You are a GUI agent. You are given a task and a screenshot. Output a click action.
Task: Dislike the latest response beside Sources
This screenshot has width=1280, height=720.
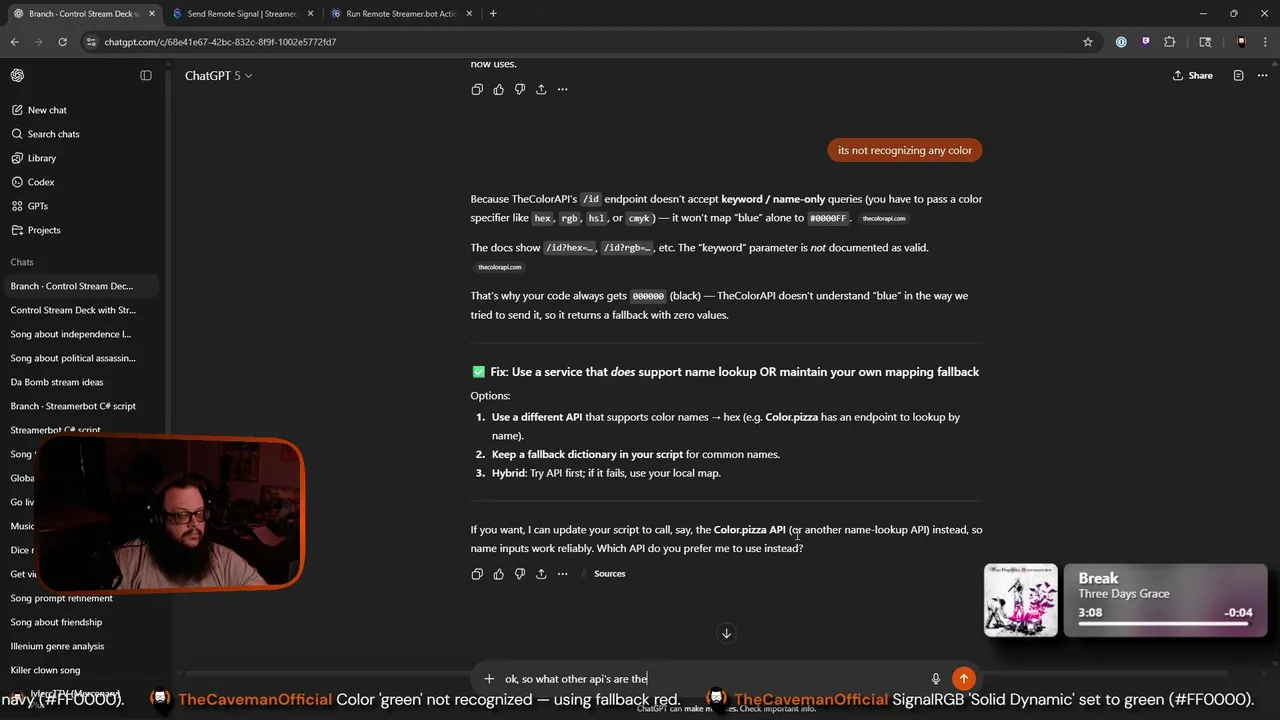[x=519, y=574]
